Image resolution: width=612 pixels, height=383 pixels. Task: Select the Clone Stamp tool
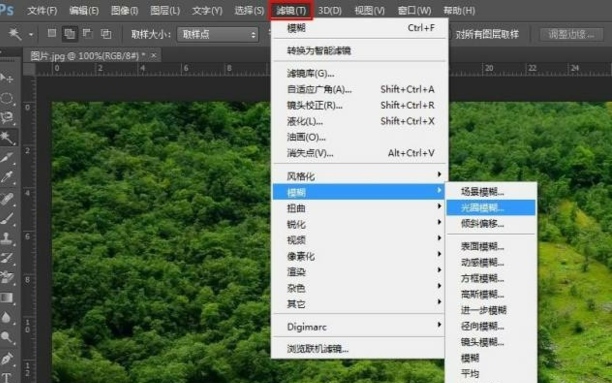7,238
